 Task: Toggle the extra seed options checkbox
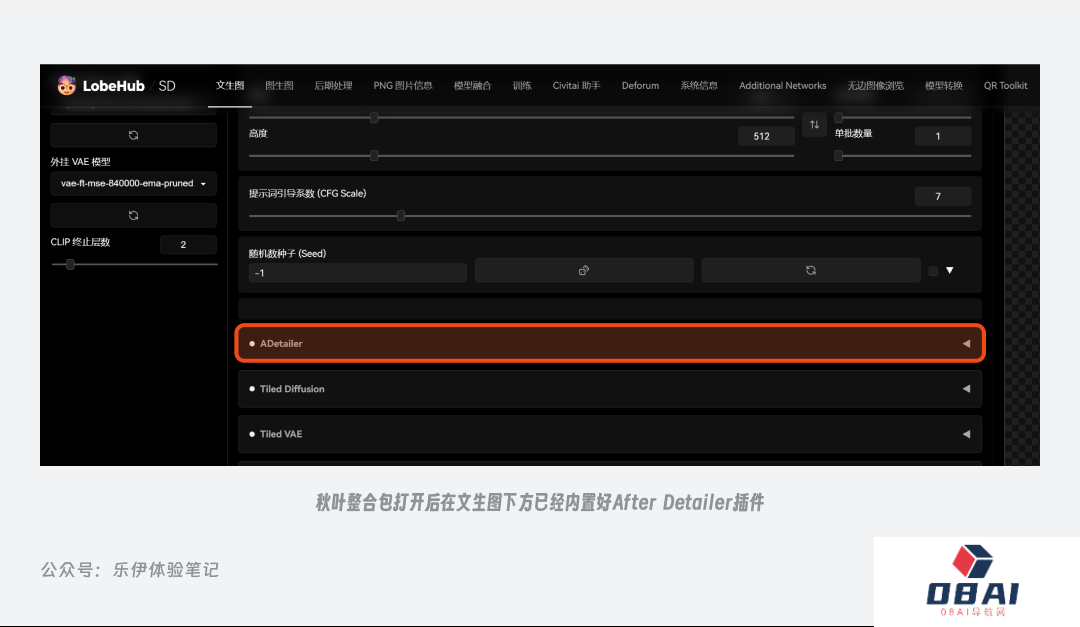tap(933, 271)
